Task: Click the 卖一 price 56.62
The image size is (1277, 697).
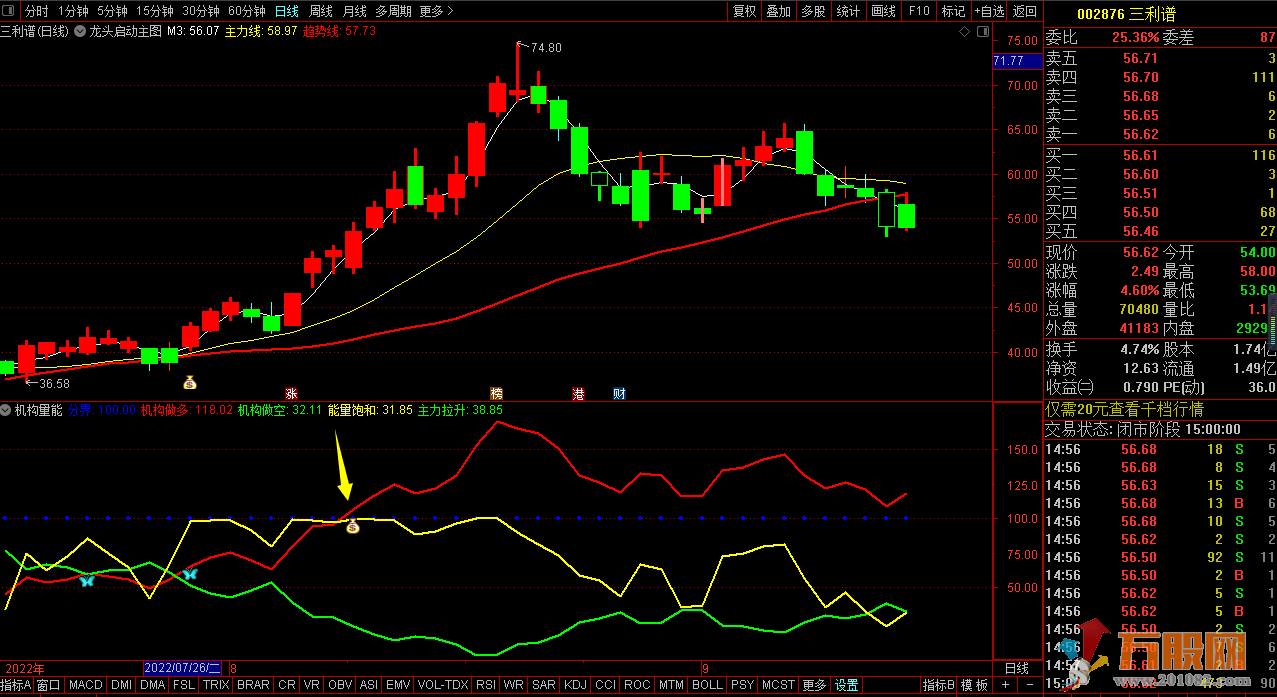Action: pos(1140,135)
